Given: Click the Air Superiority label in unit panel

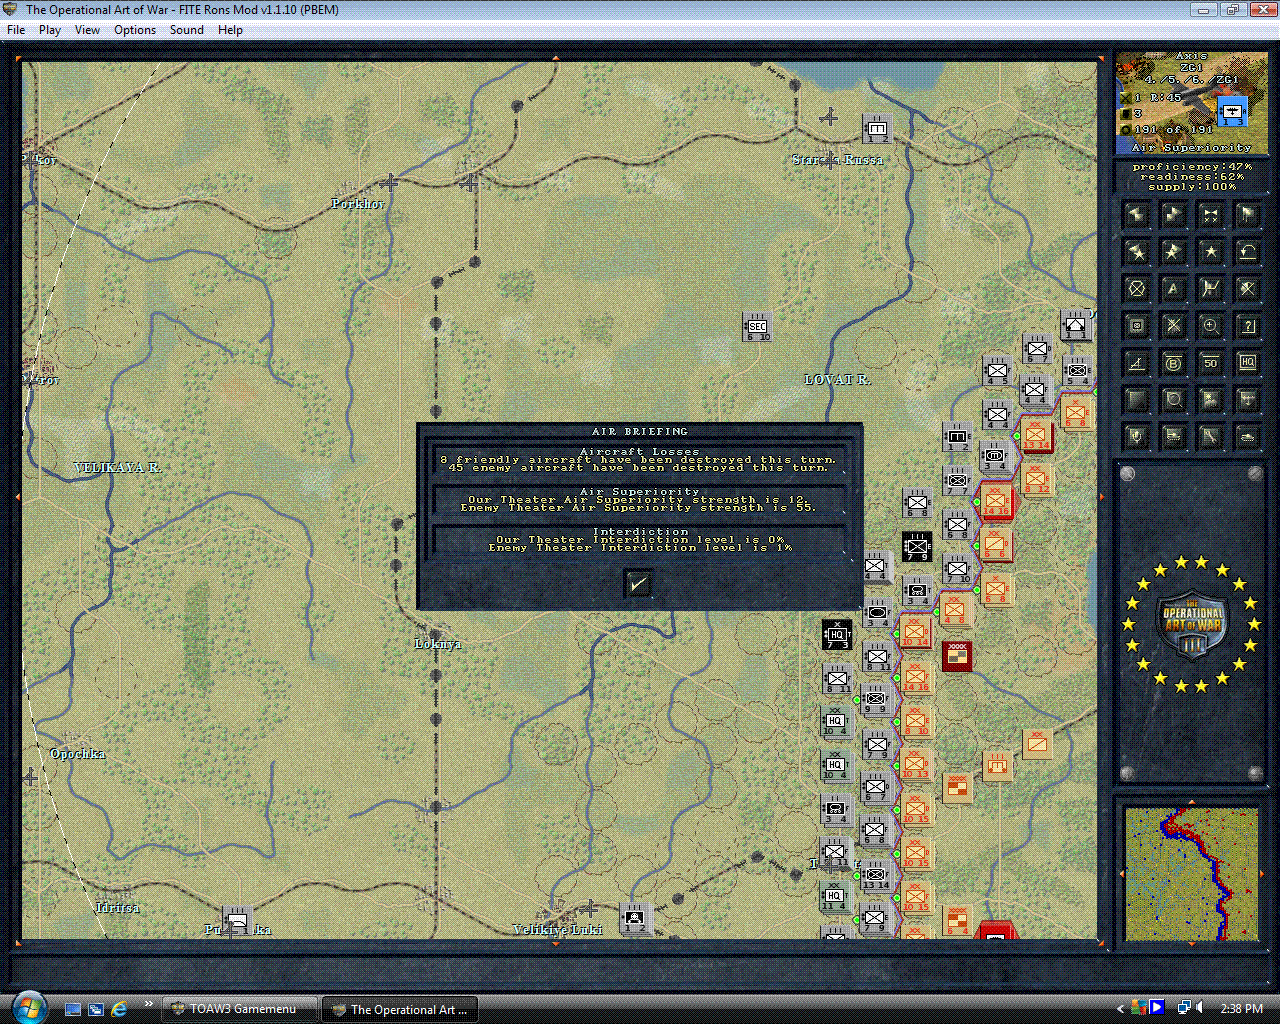Looking at the screenshot, I should point(1192,147).
